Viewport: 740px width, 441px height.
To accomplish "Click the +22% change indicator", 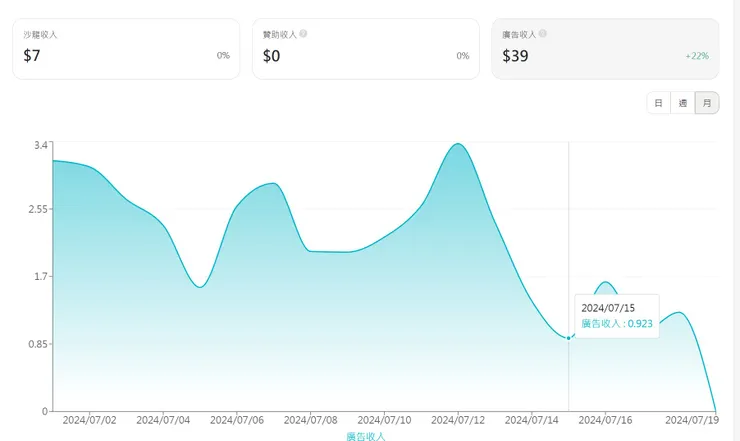I will tap(697, 56).
